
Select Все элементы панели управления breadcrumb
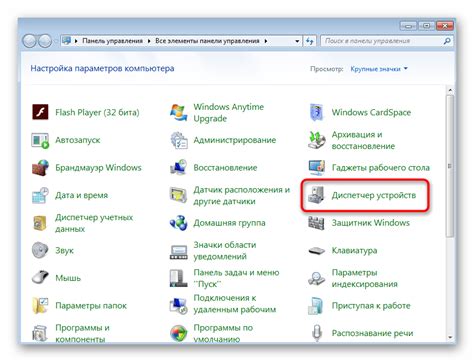[x=207, y=41]
